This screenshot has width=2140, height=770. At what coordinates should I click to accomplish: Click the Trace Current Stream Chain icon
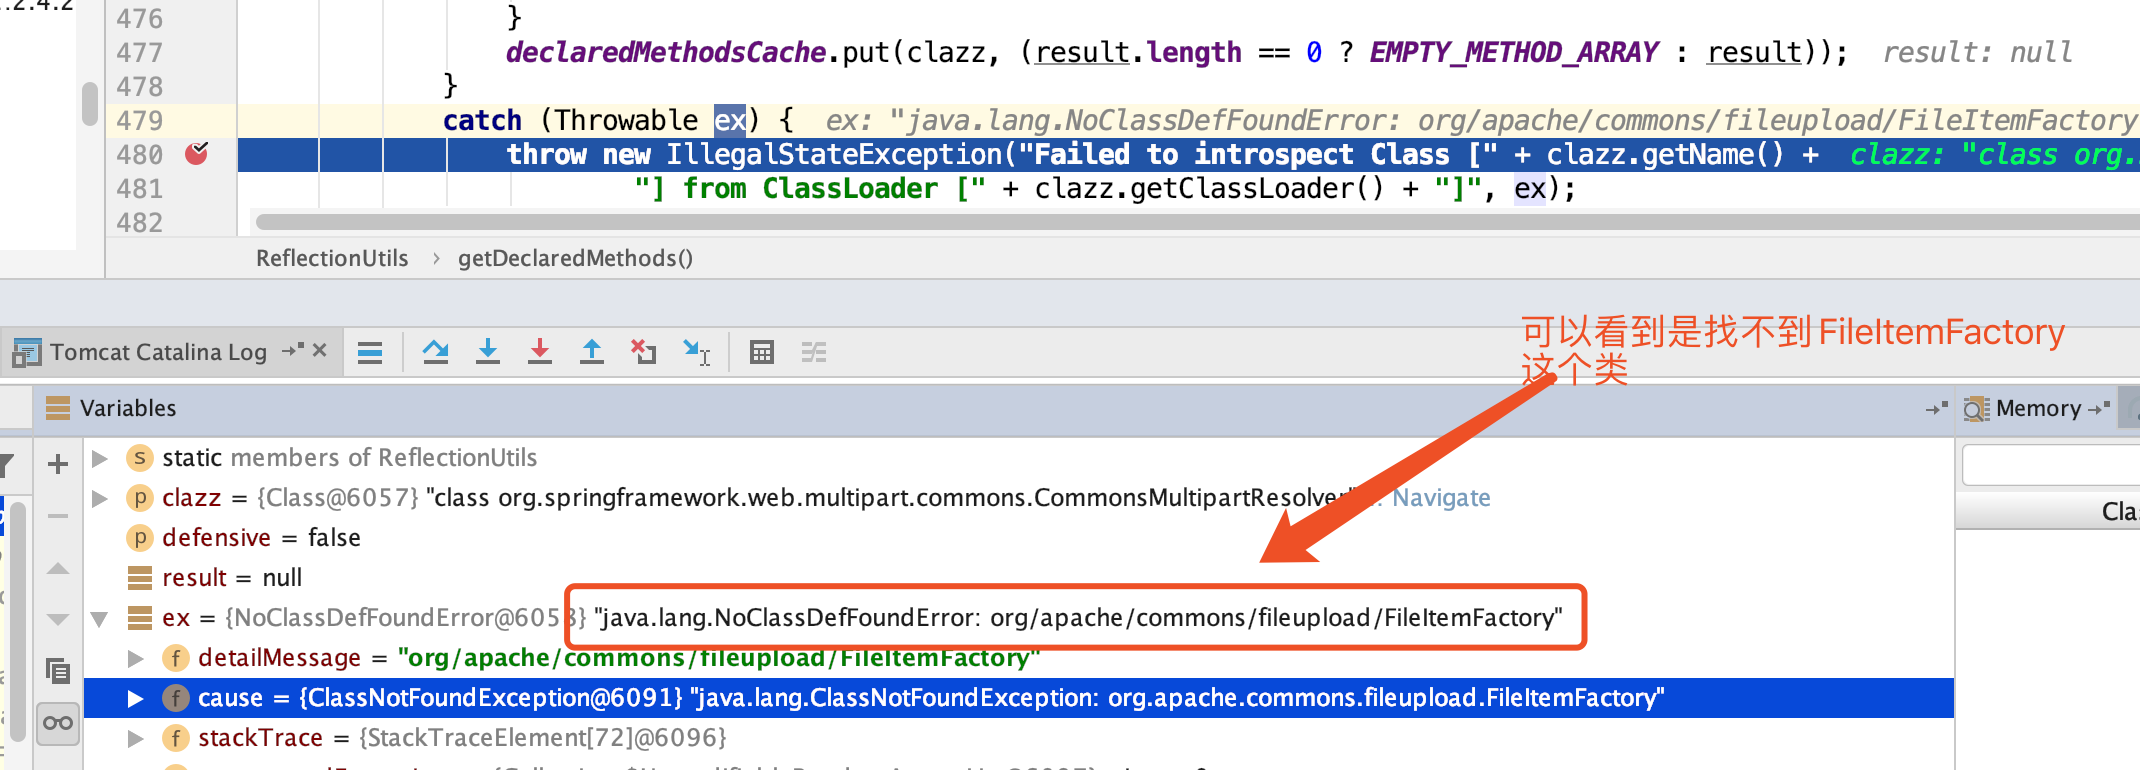[x=814, y=352]
